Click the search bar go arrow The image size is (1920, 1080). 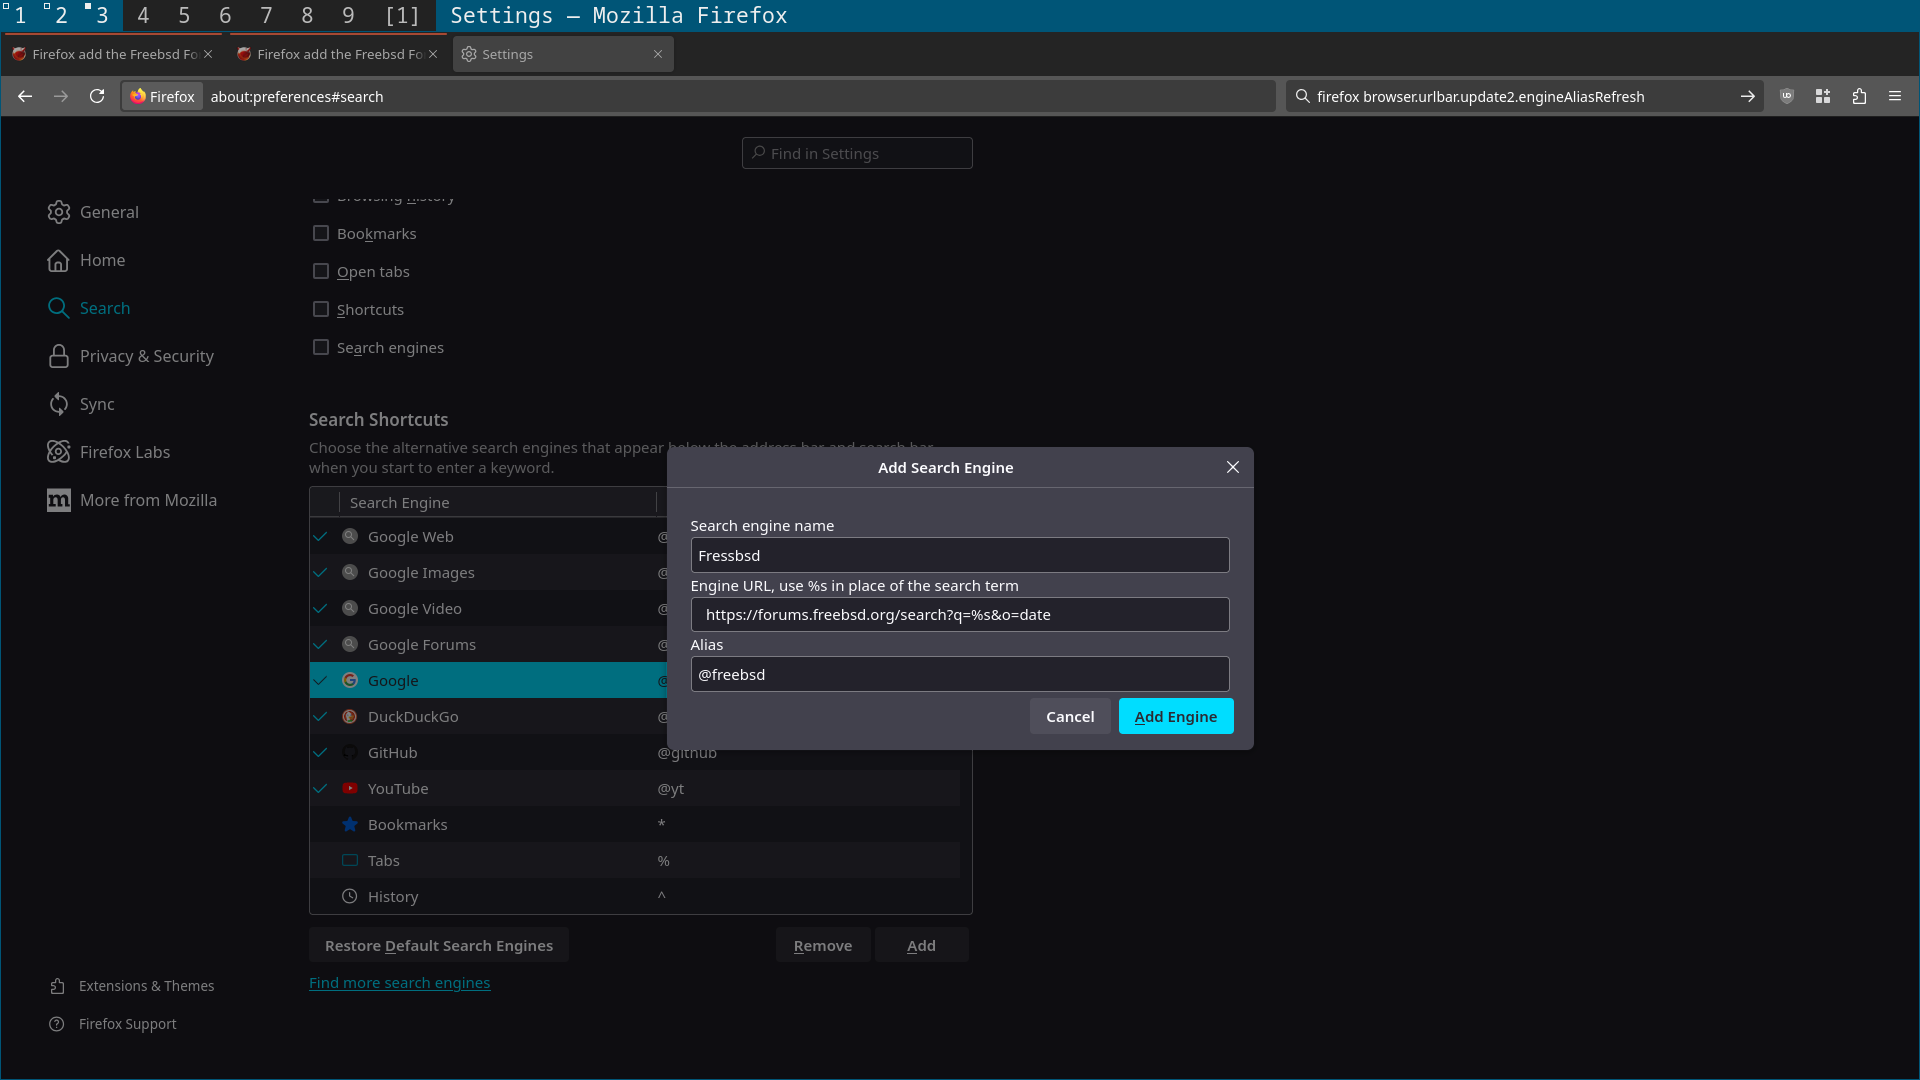click(1747, 96)
